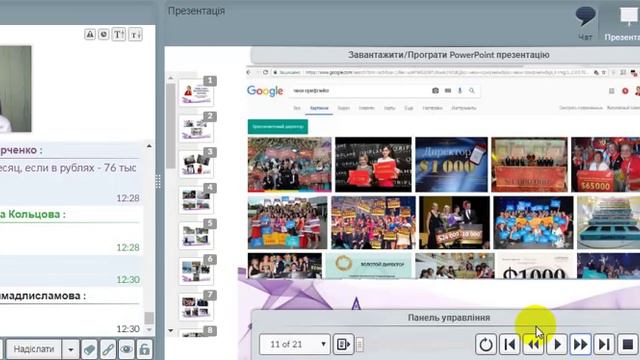Click the round clock icon above chat

click(x=104, y=34)
